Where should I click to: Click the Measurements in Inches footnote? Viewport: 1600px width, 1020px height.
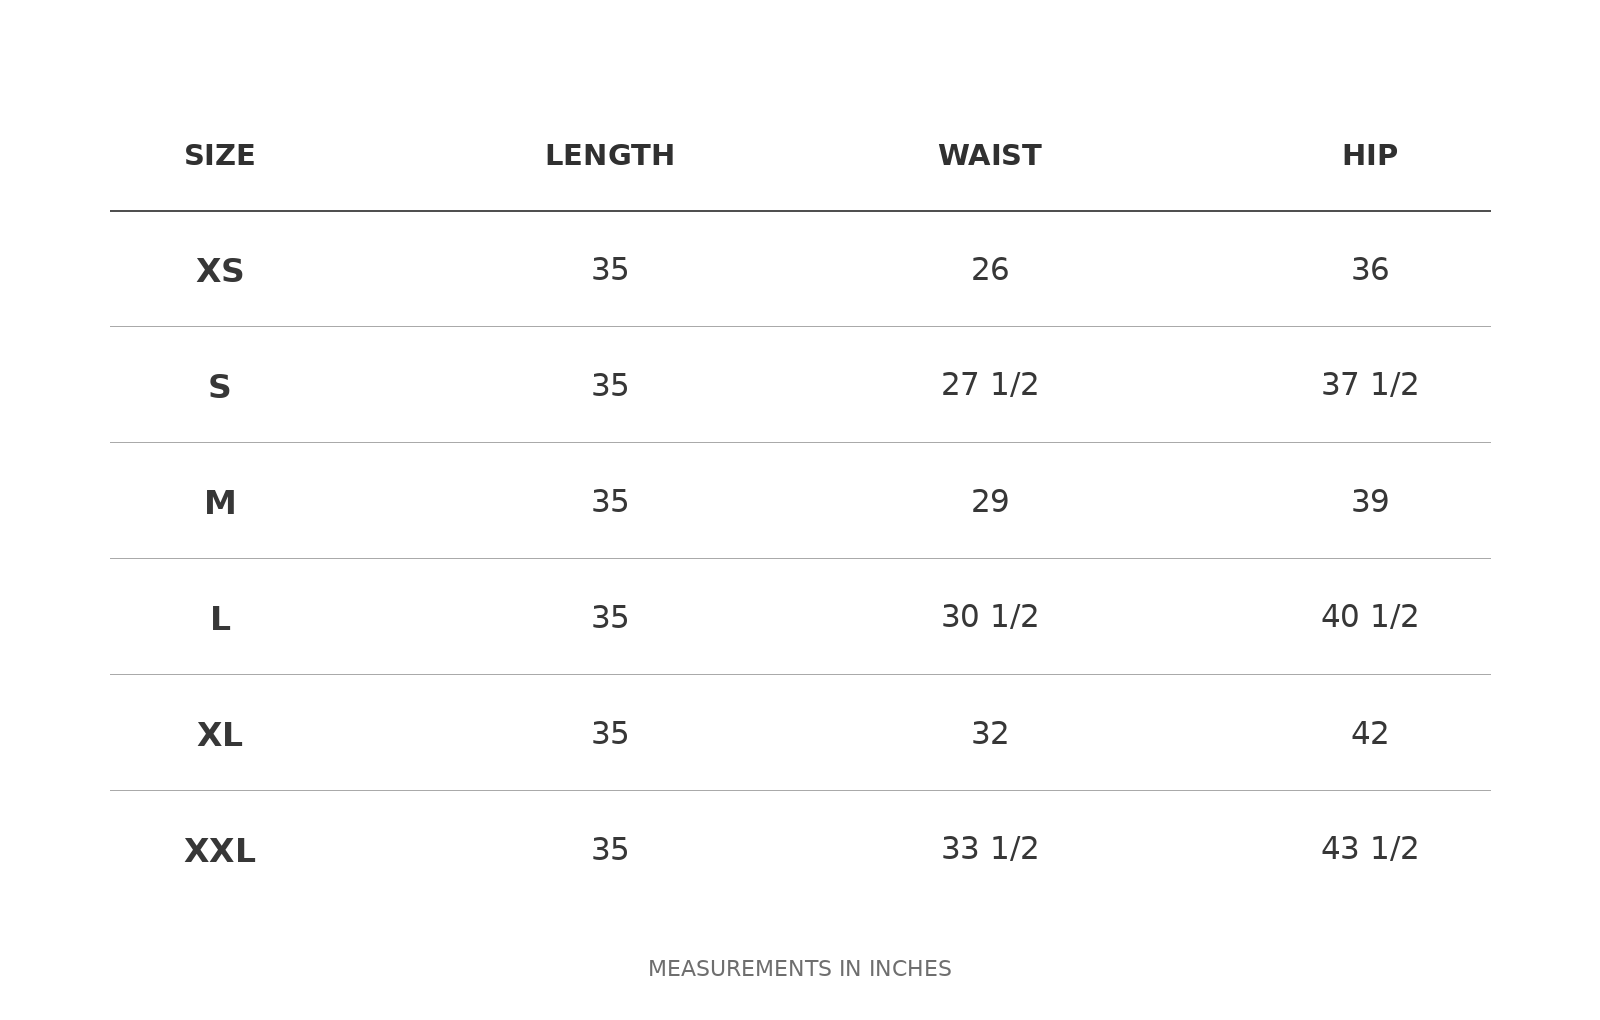coord(800,969)
